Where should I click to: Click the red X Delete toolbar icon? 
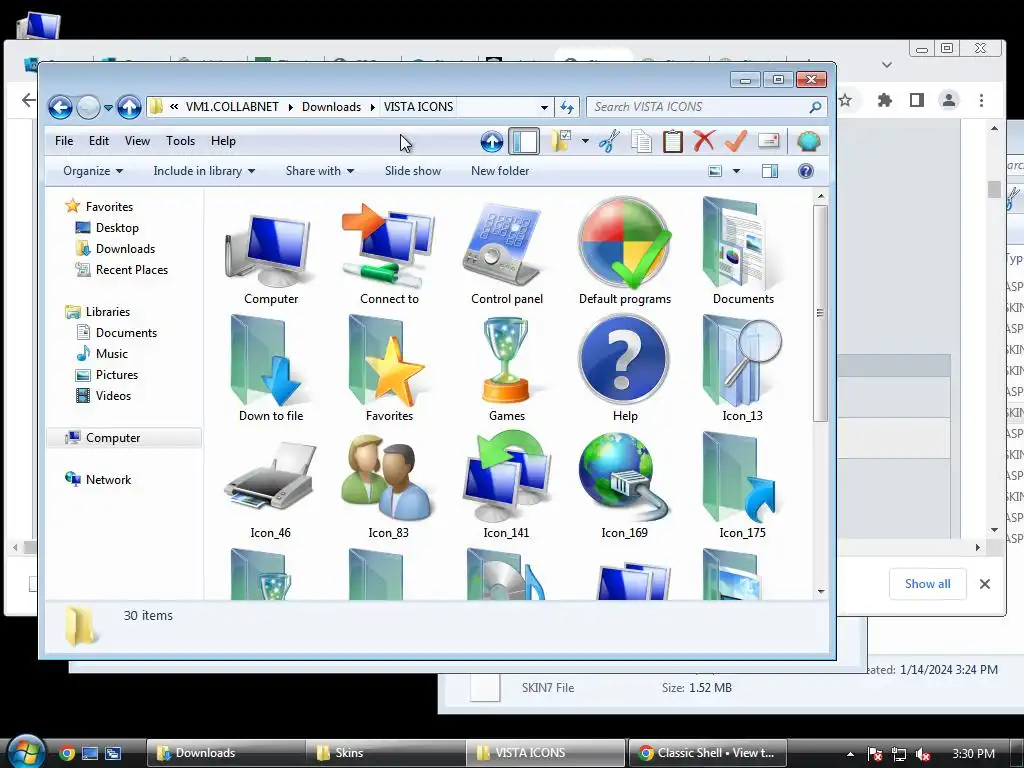pos(704,141)
